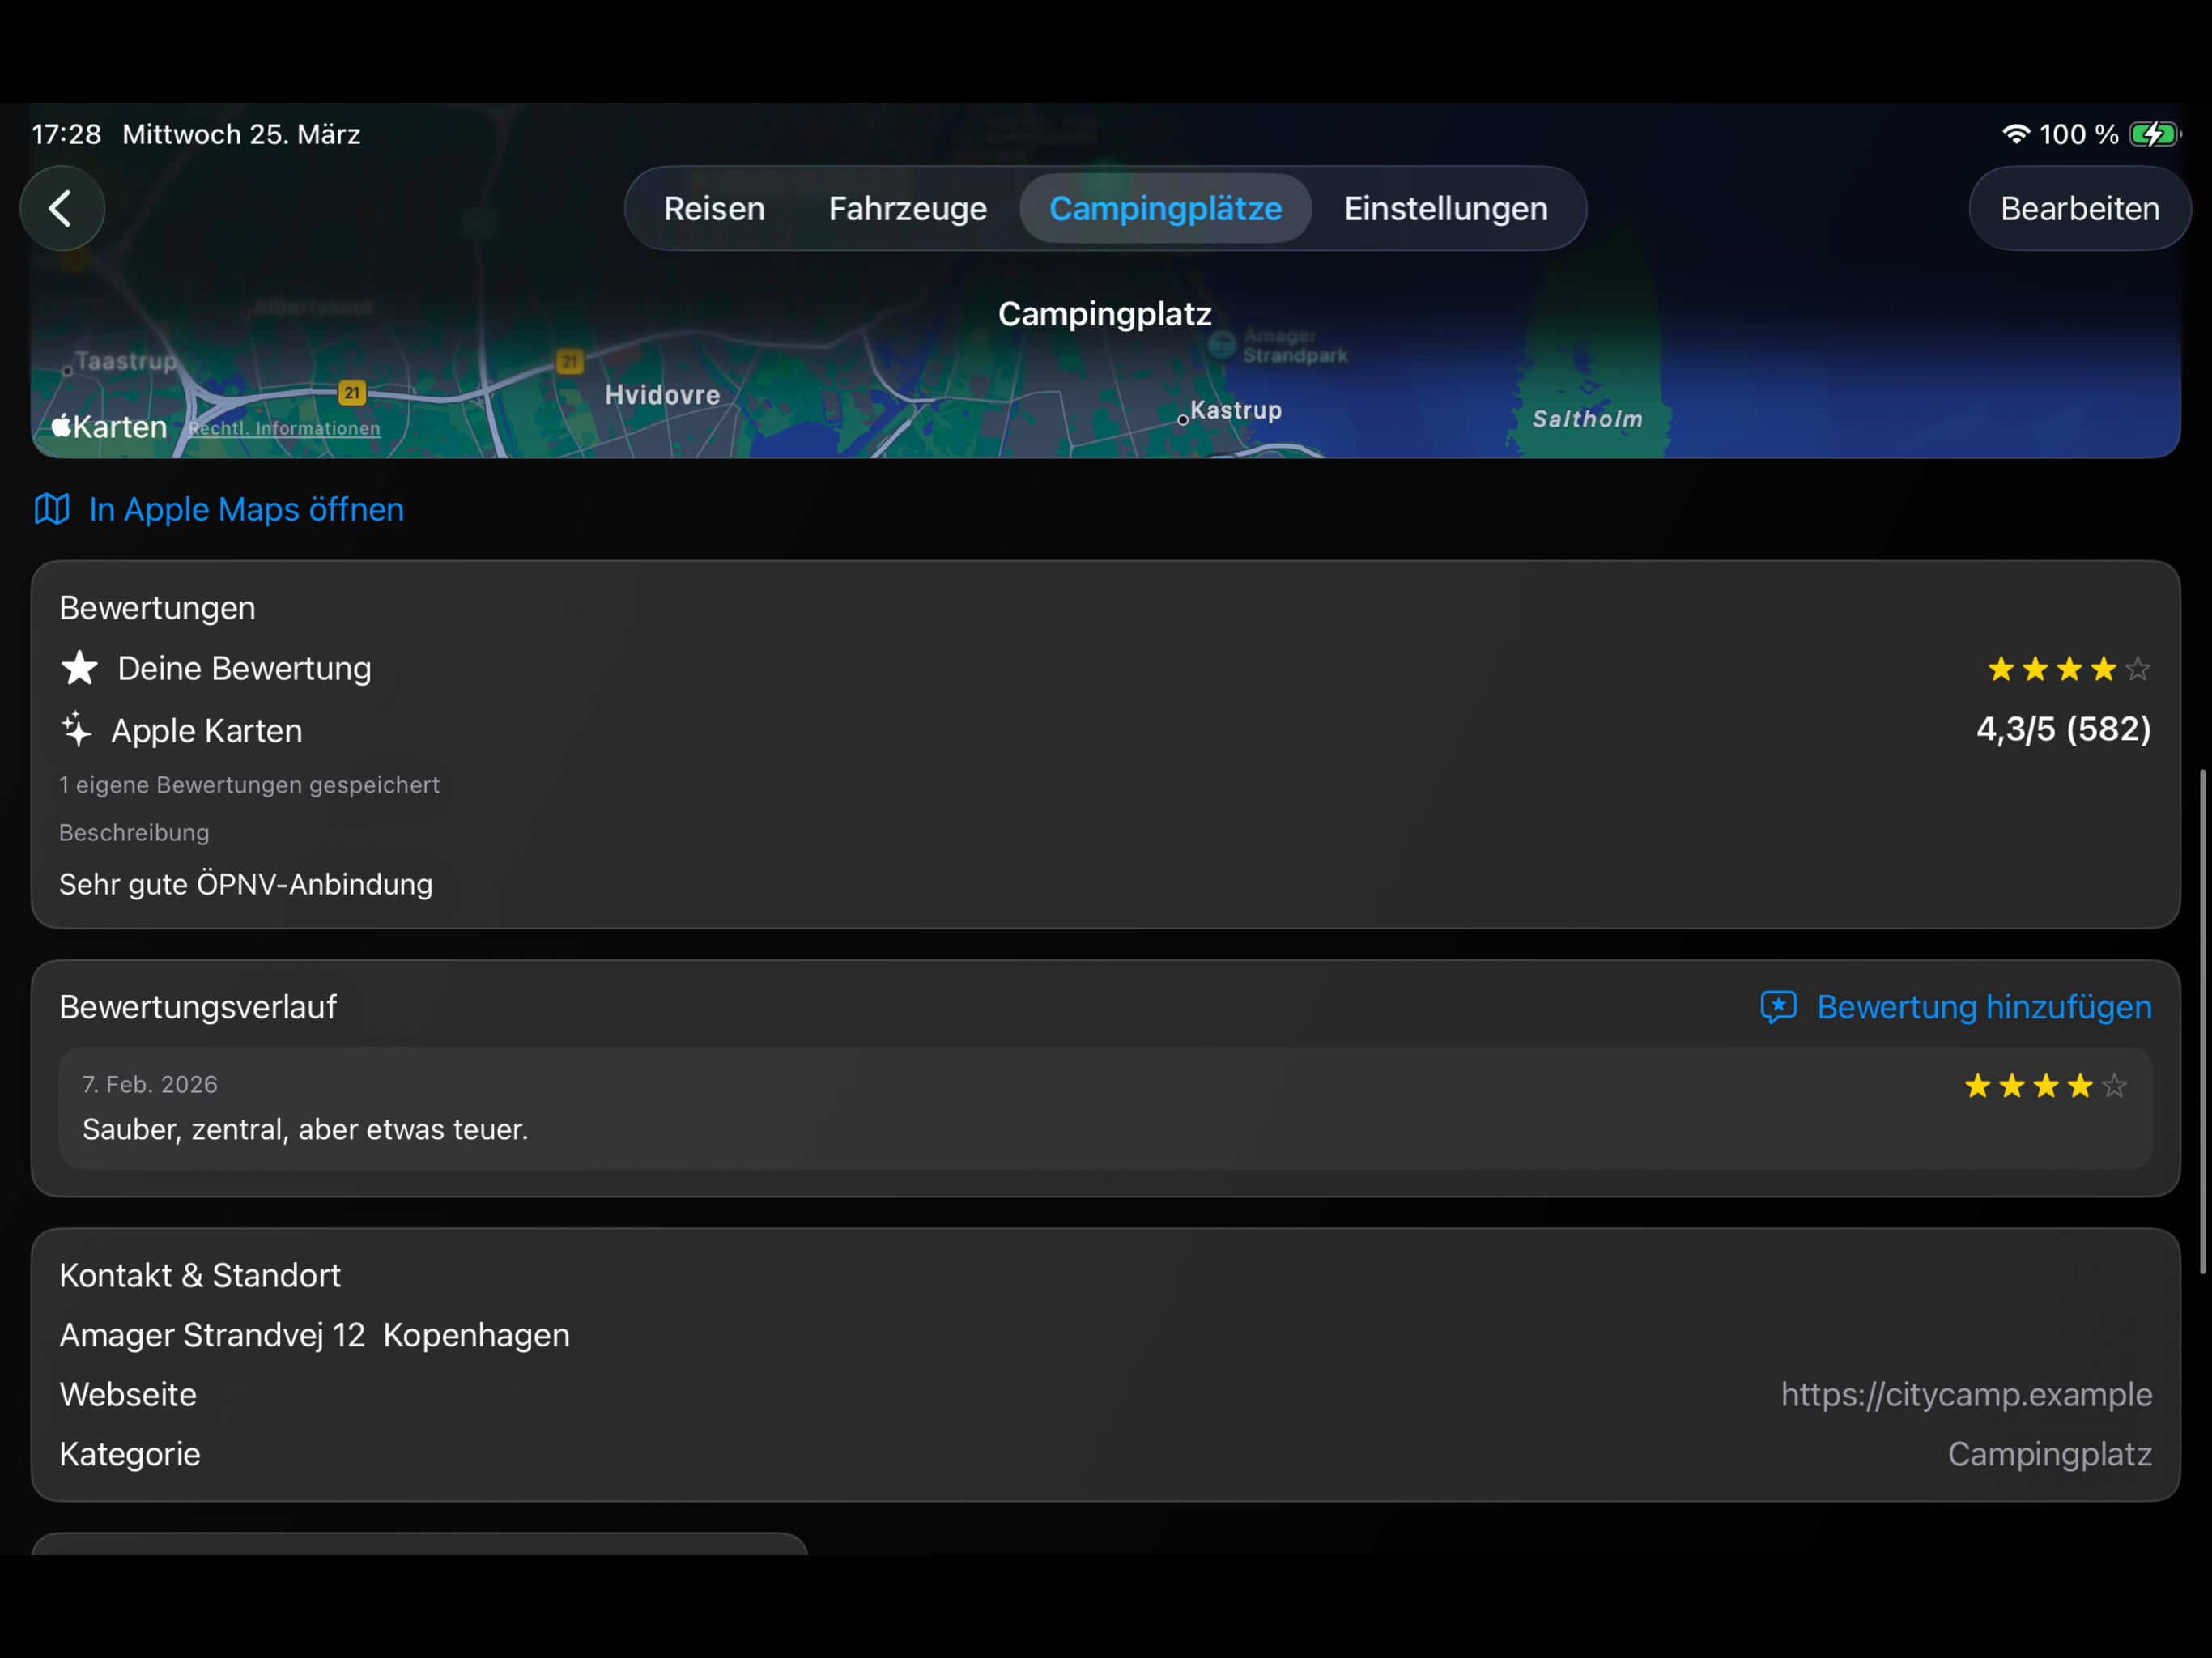Viewport: 2212px width, 1658px height.
Task: Click the Hvidovre label on the map
Action: coord(662,395)
